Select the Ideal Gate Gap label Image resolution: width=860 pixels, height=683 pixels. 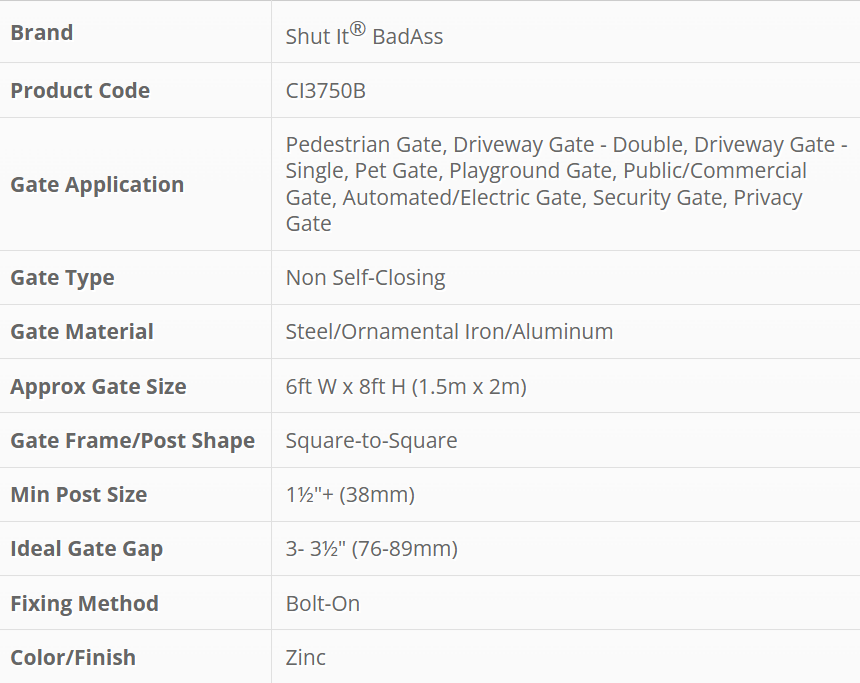[86, 549]
